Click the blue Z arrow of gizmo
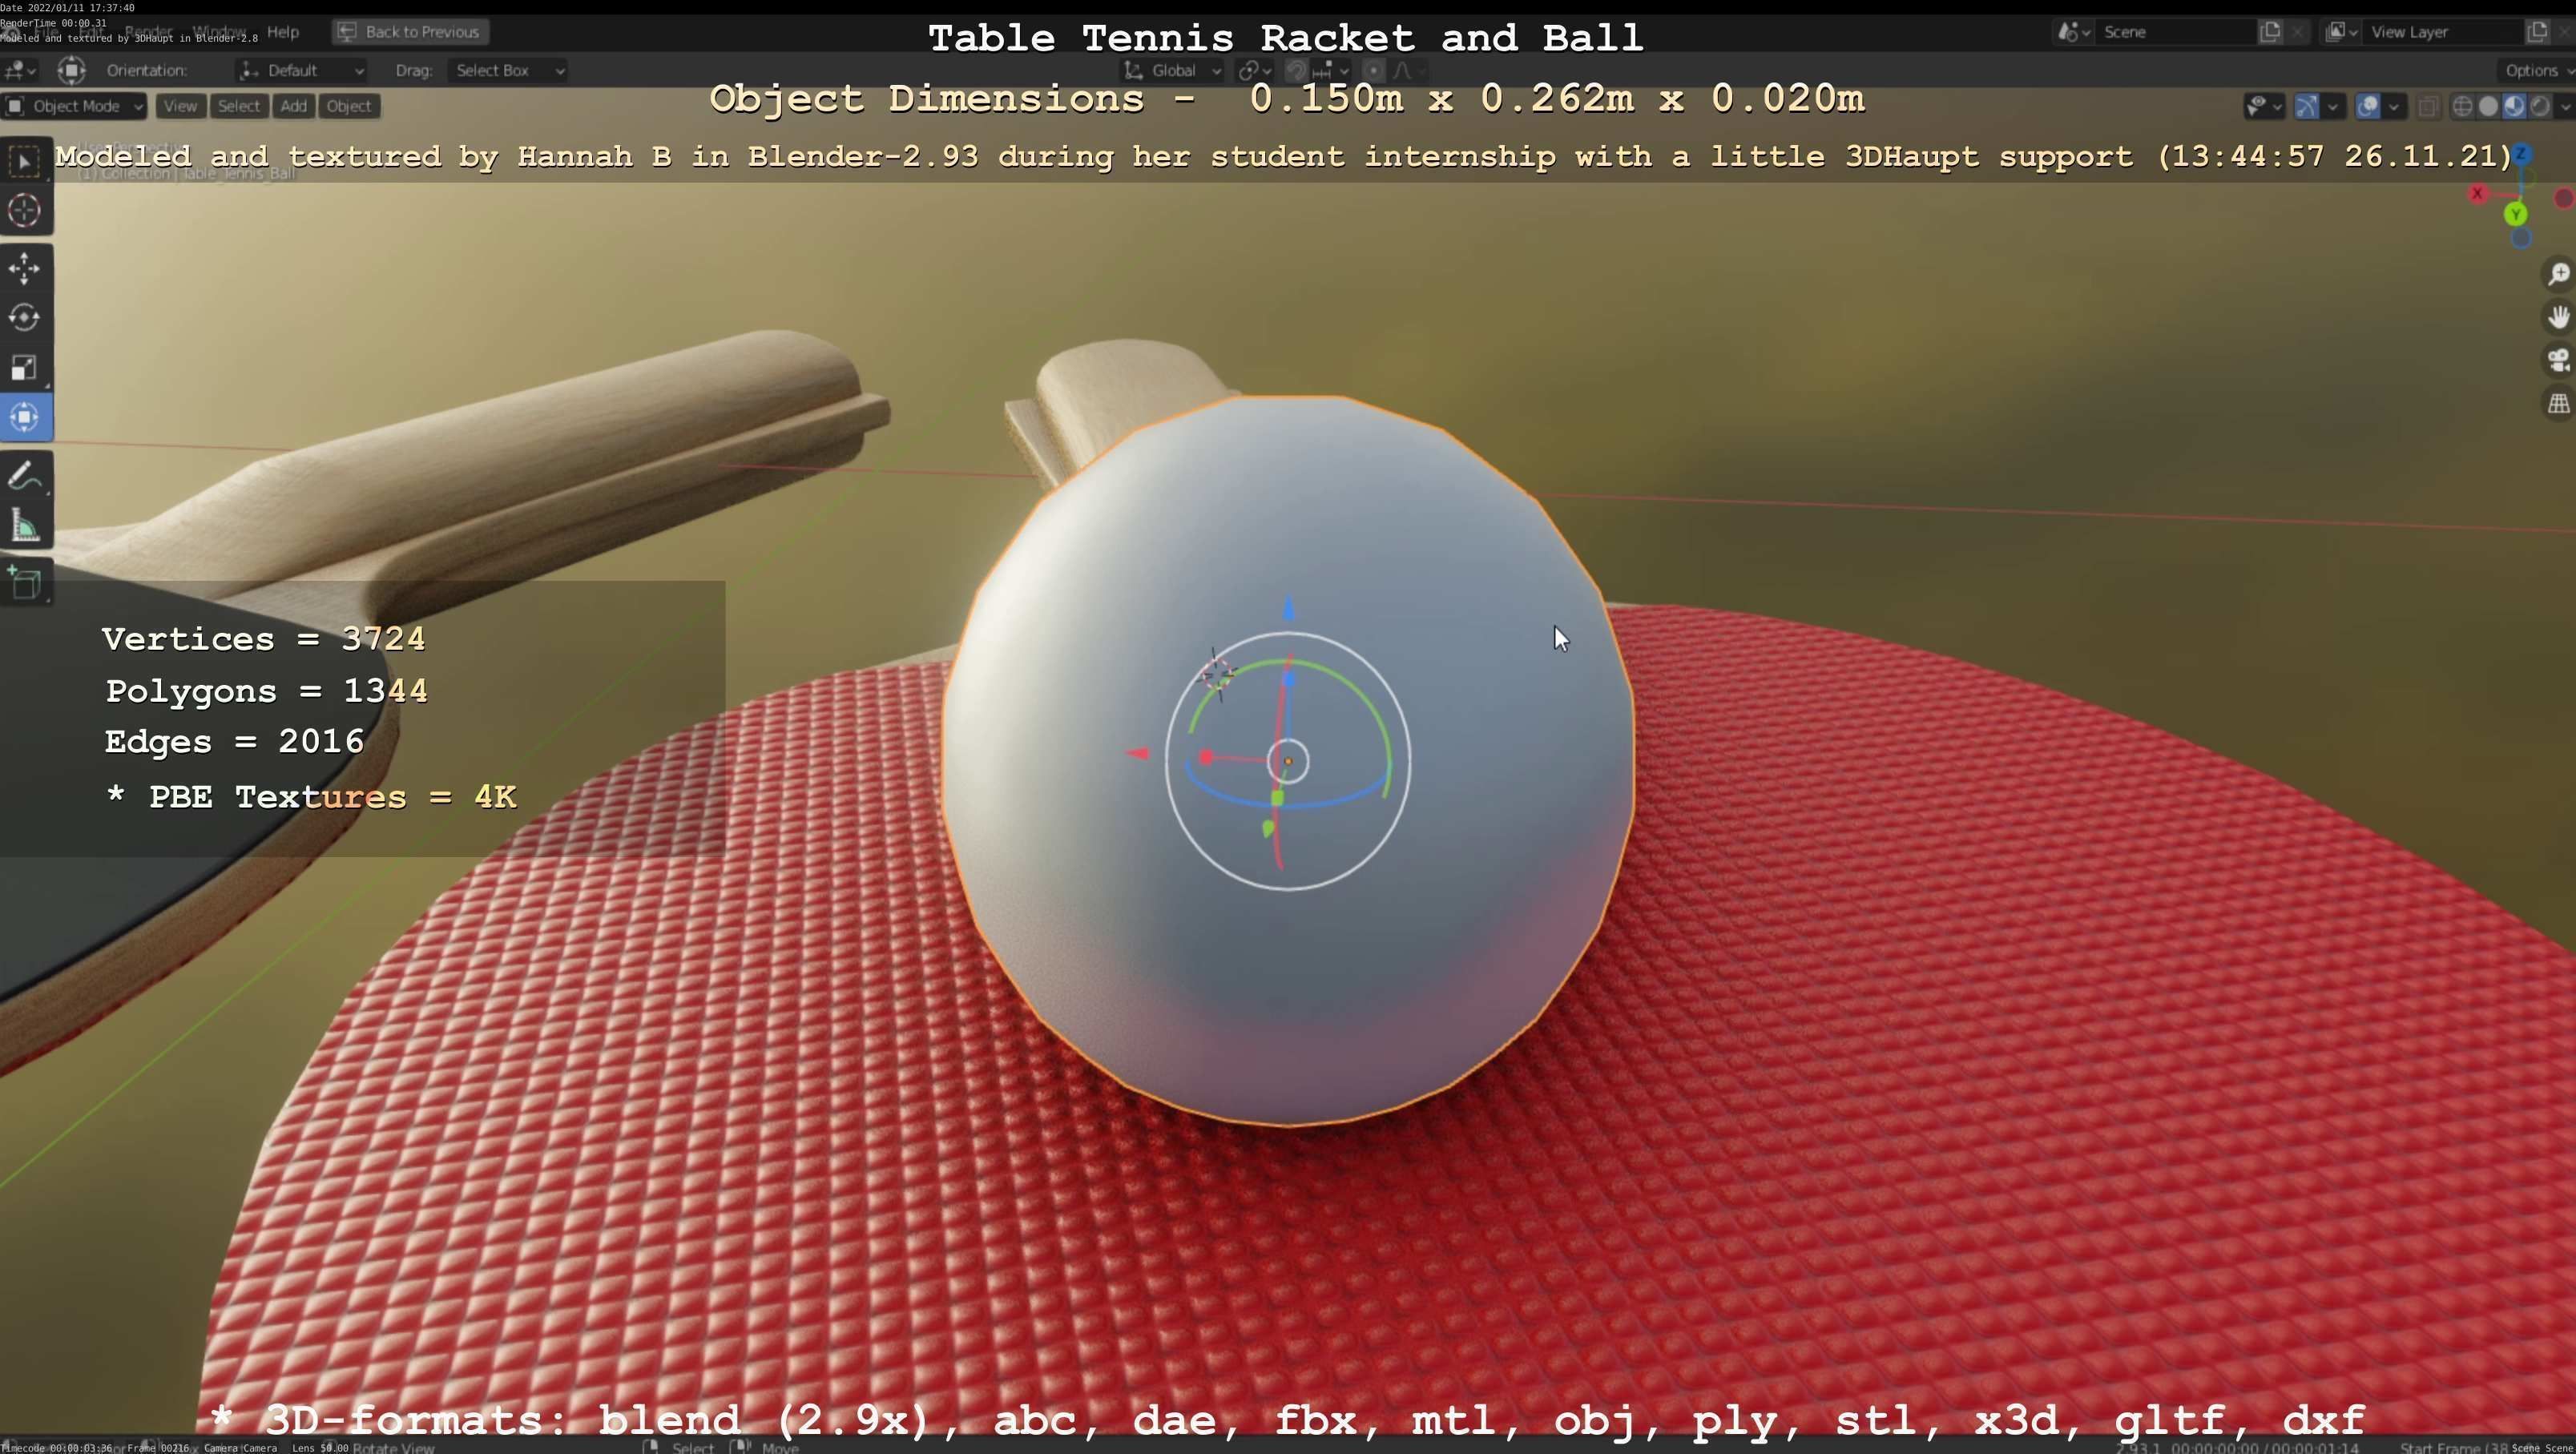Screen dimensions: 2576x1454 [1289, 607]
